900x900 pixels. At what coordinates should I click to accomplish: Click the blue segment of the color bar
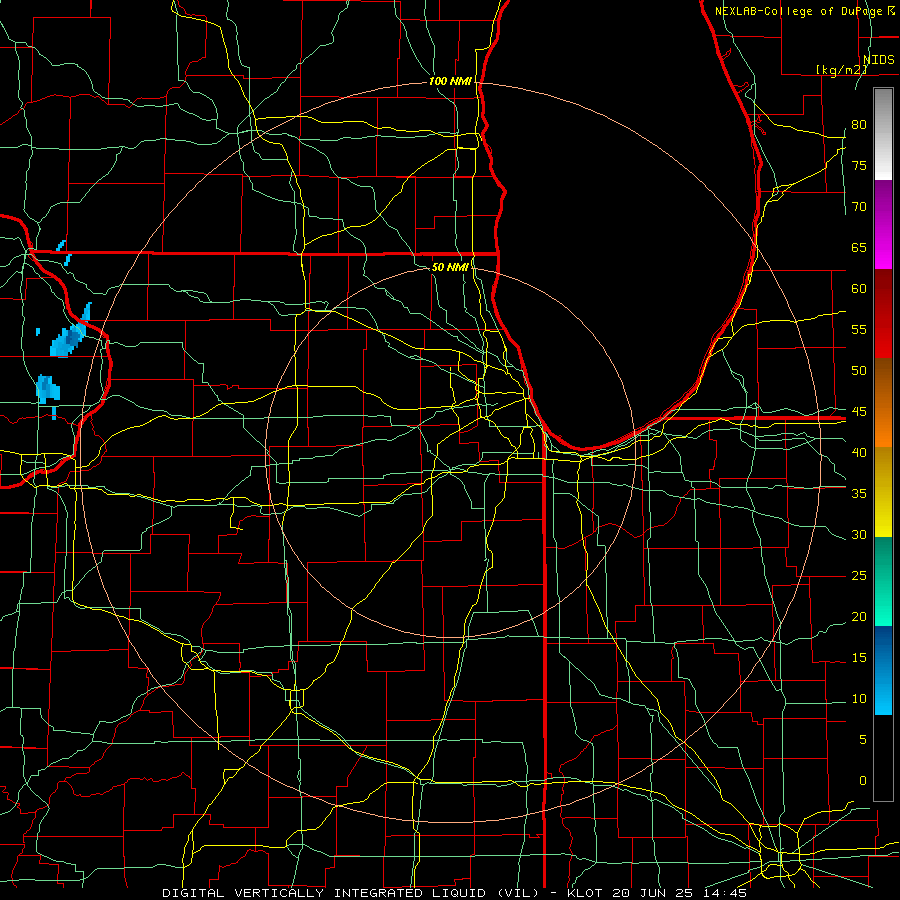pos(883,670)
